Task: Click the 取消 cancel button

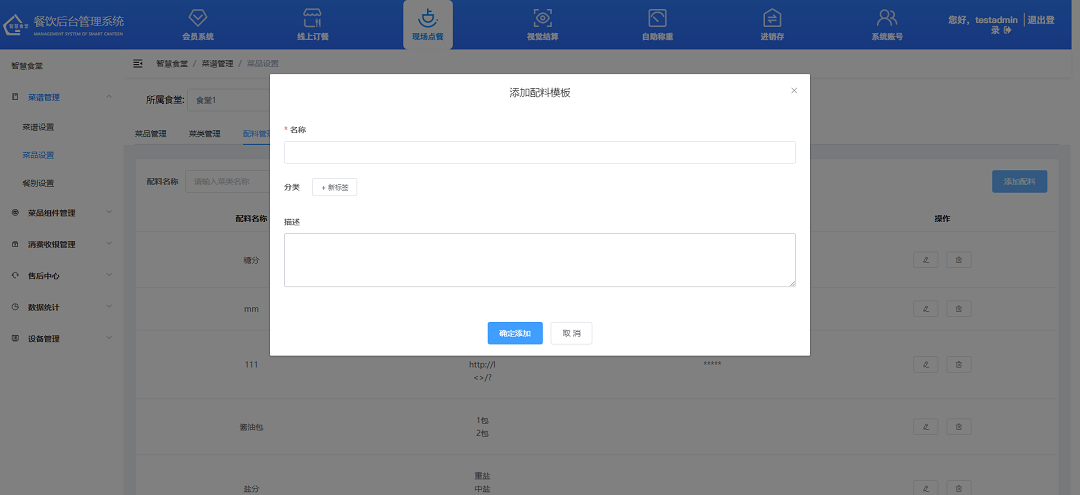Action: pyautogui.click(x=571, y=333)
